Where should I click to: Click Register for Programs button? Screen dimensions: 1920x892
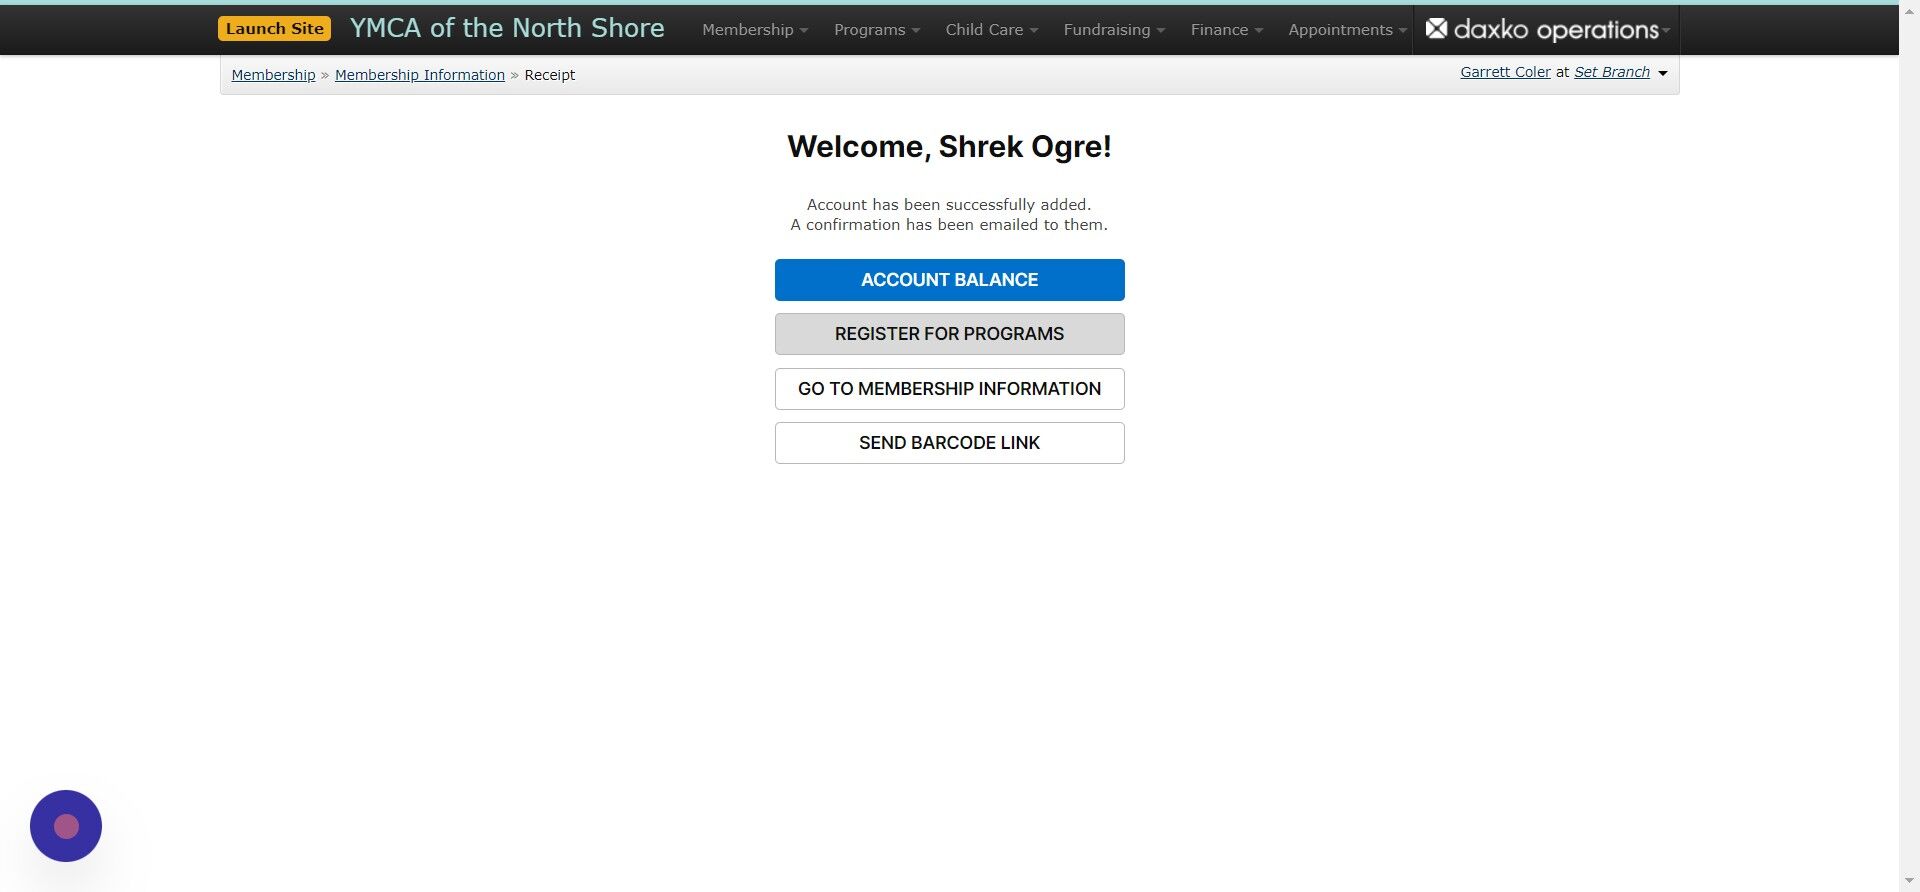949,334
